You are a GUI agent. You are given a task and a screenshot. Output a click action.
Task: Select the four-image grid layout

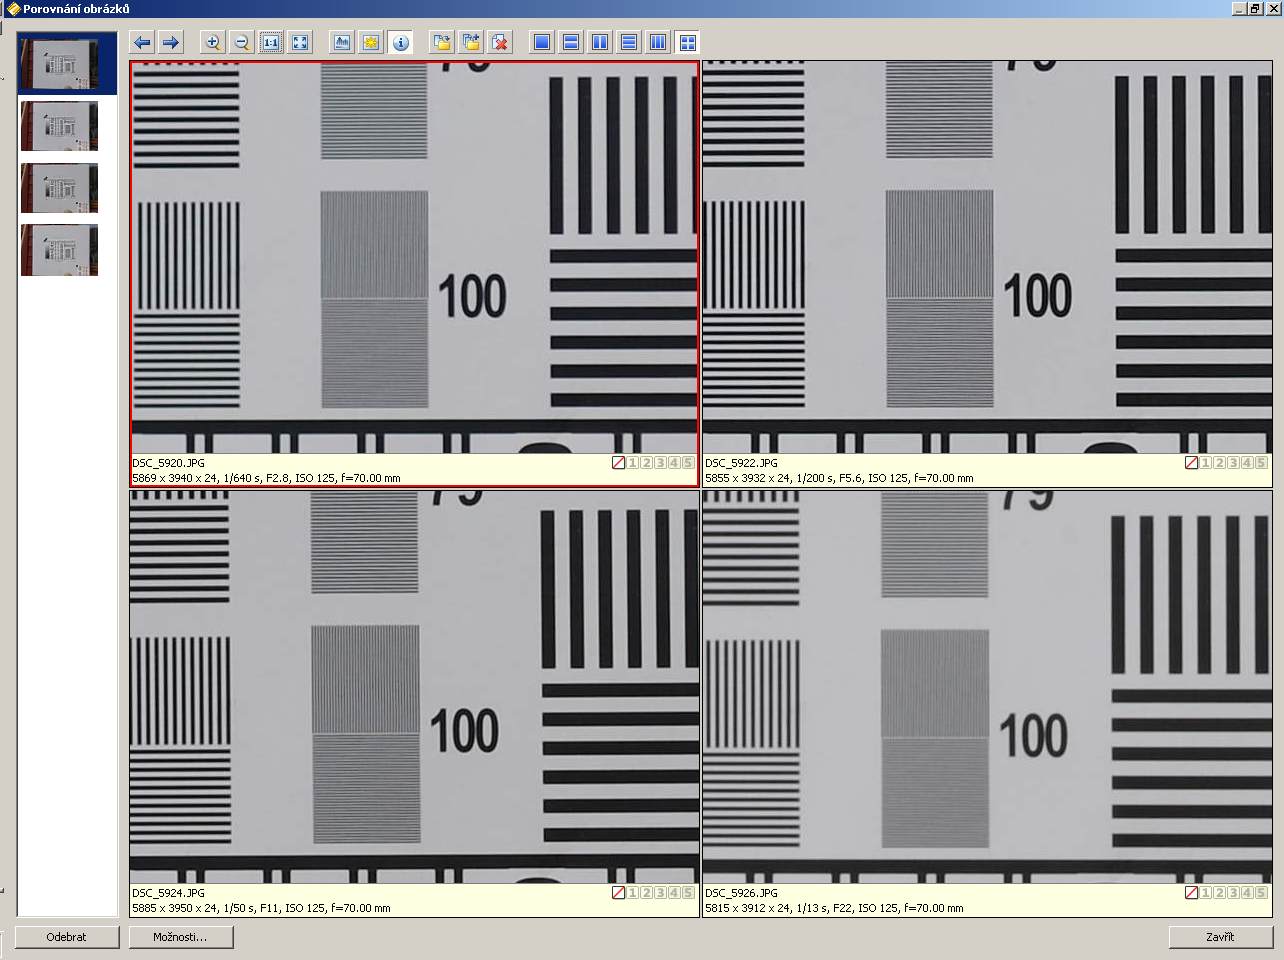(687, 43)
